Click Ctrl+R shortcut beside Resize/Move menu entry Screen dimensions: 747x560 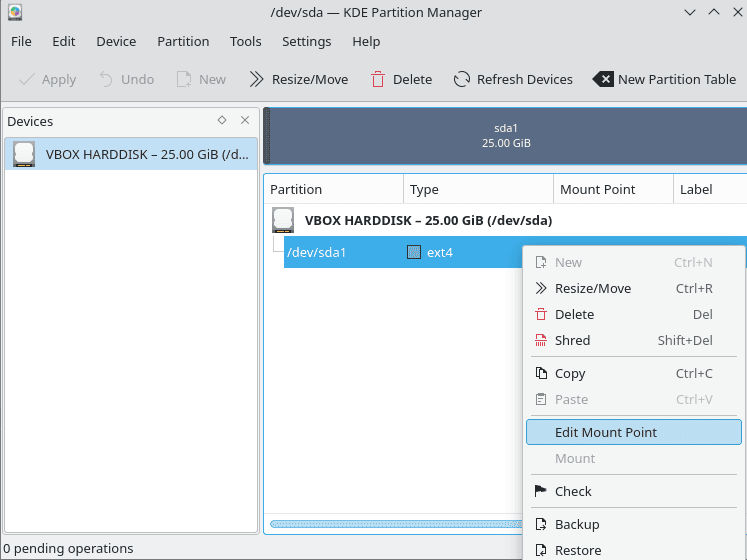click(694, 288)
